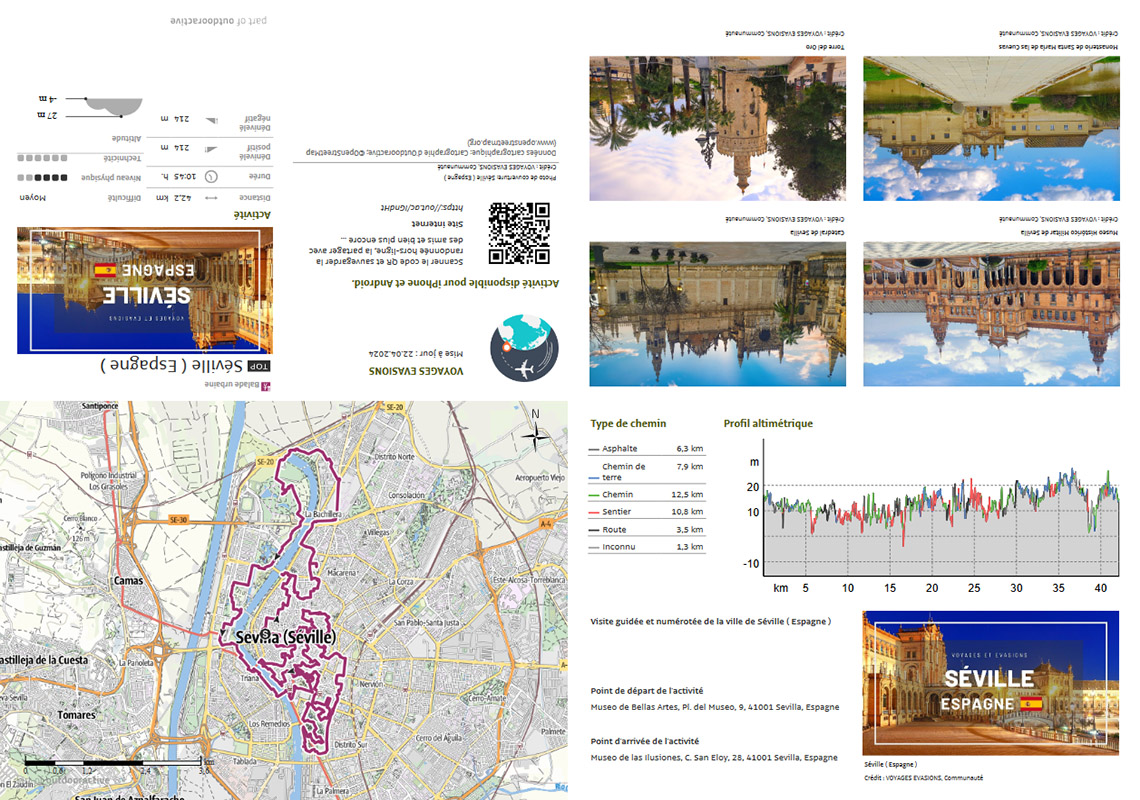
Task: Click the map scale bar
Action: click(x=113, y=762)
